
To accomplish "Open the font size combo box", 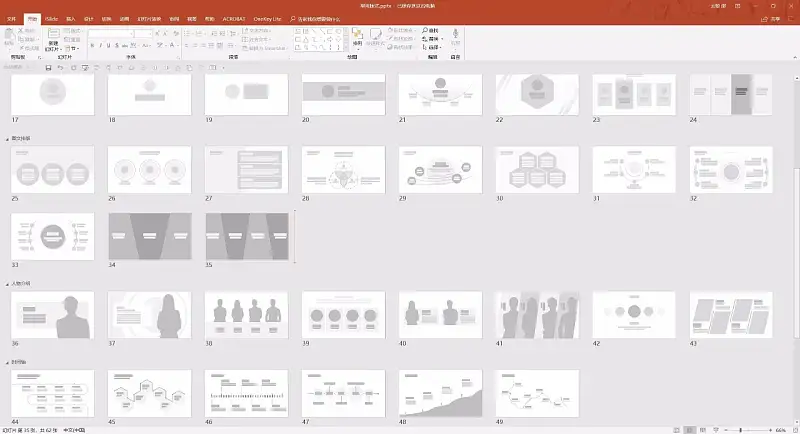I will 143,34.
